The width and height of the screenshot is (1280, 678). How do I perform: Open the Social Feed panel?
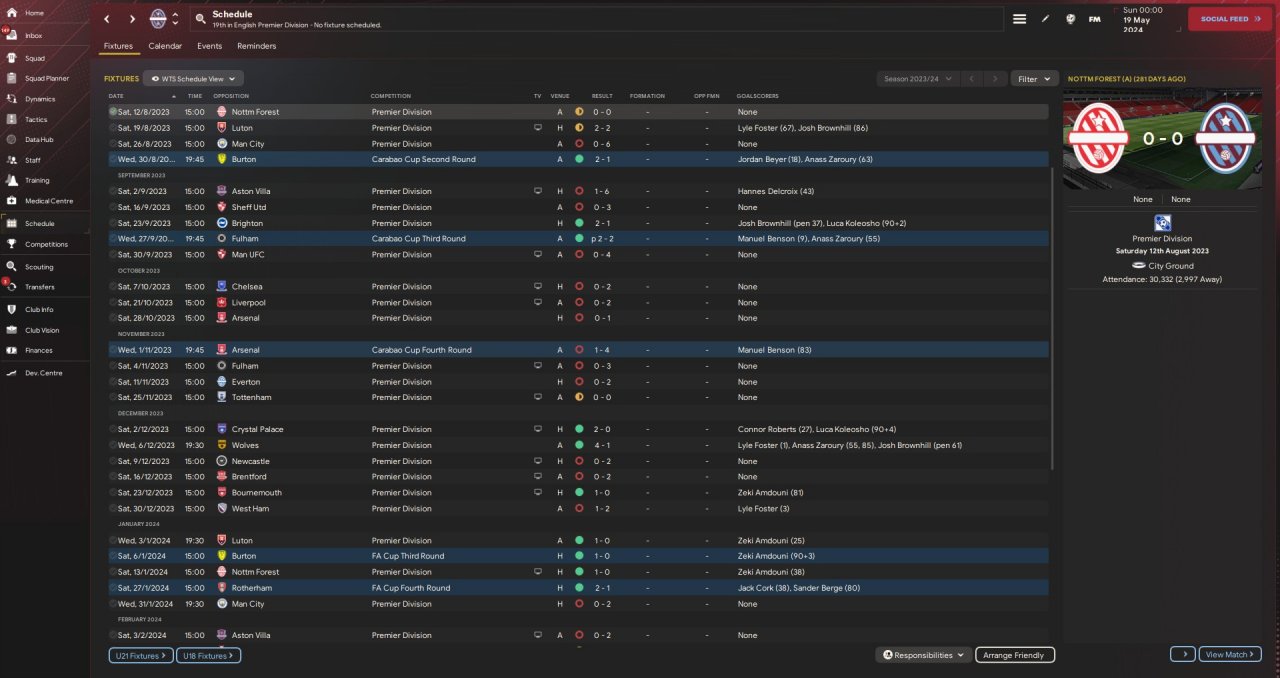click(1229, 19)
